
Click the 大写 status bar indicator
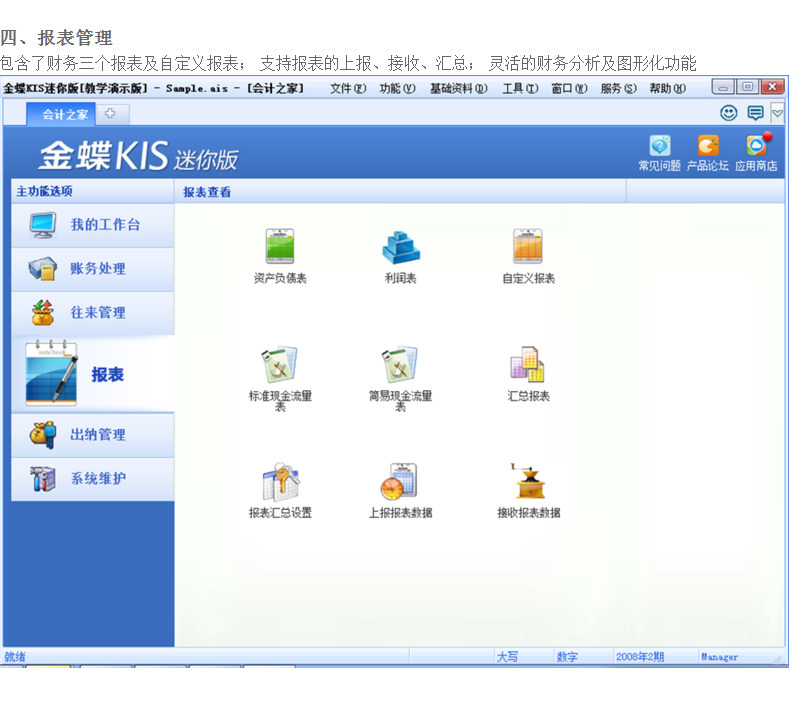(x=507, y=657)
